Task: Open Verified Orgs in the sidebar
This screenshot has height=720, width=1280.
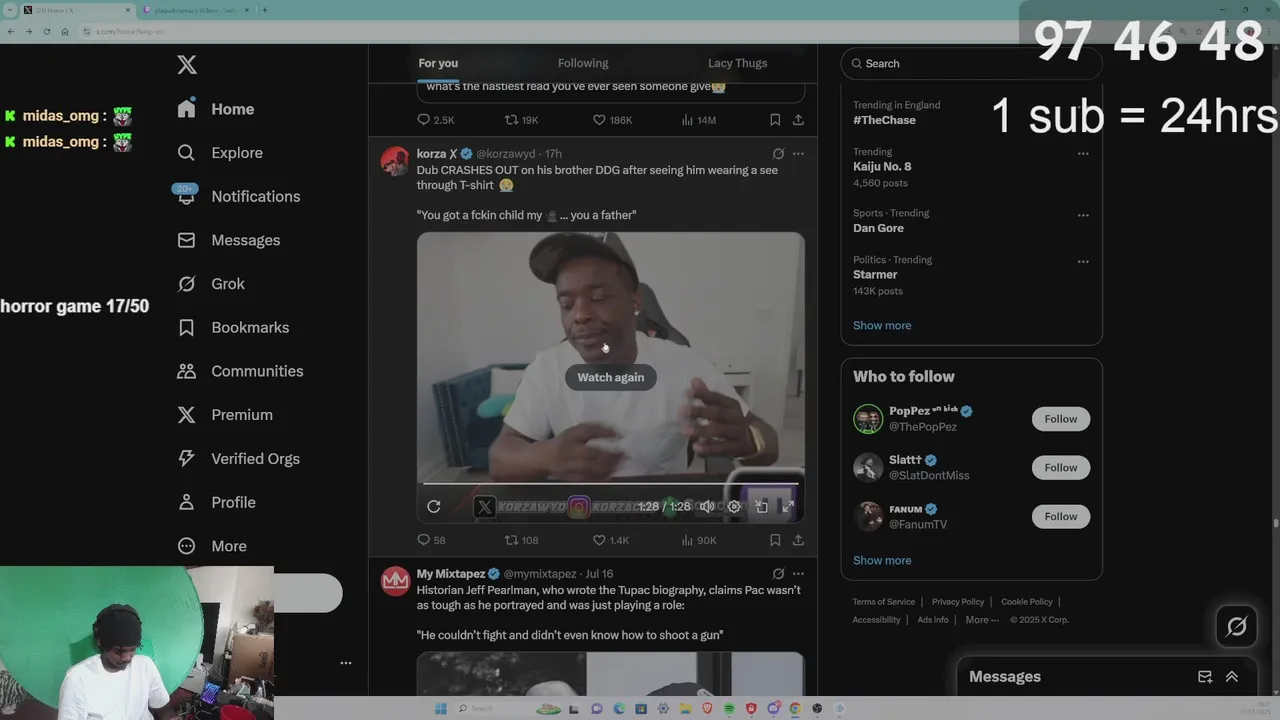Action: click(x=238, y=458)
